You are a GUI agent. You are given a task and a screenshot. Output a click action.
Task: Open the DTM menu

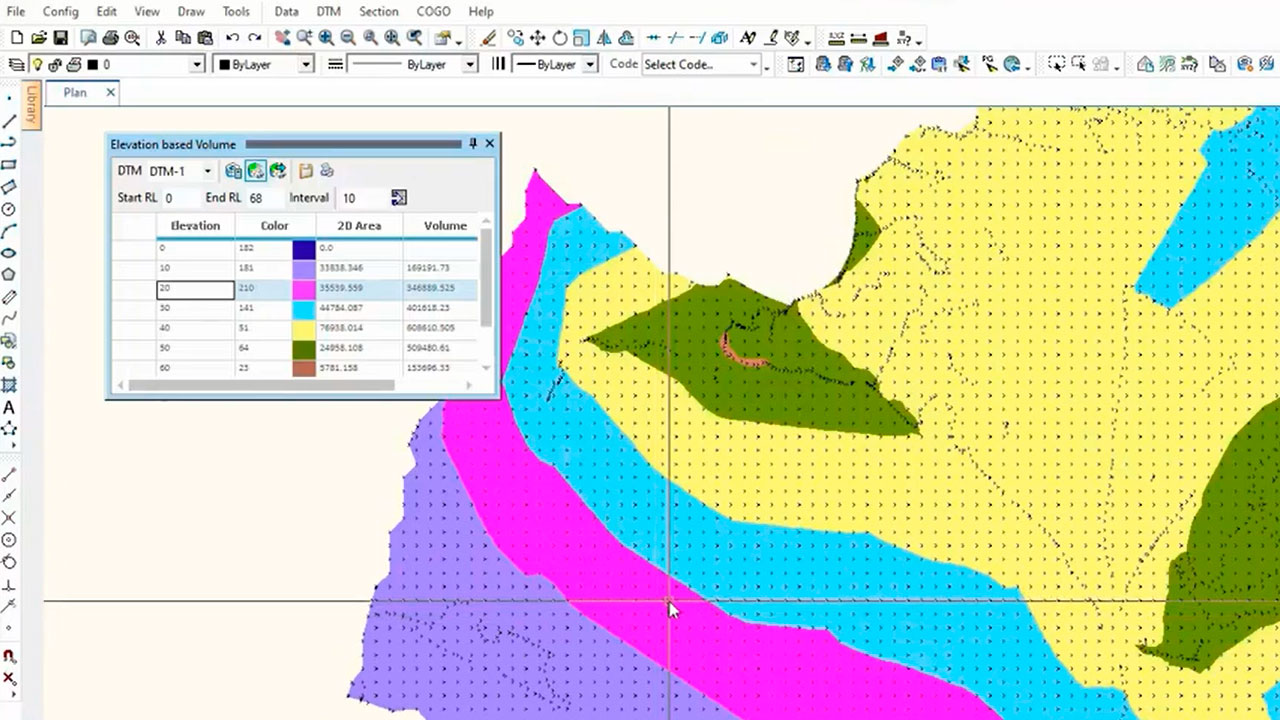point(328,12)
